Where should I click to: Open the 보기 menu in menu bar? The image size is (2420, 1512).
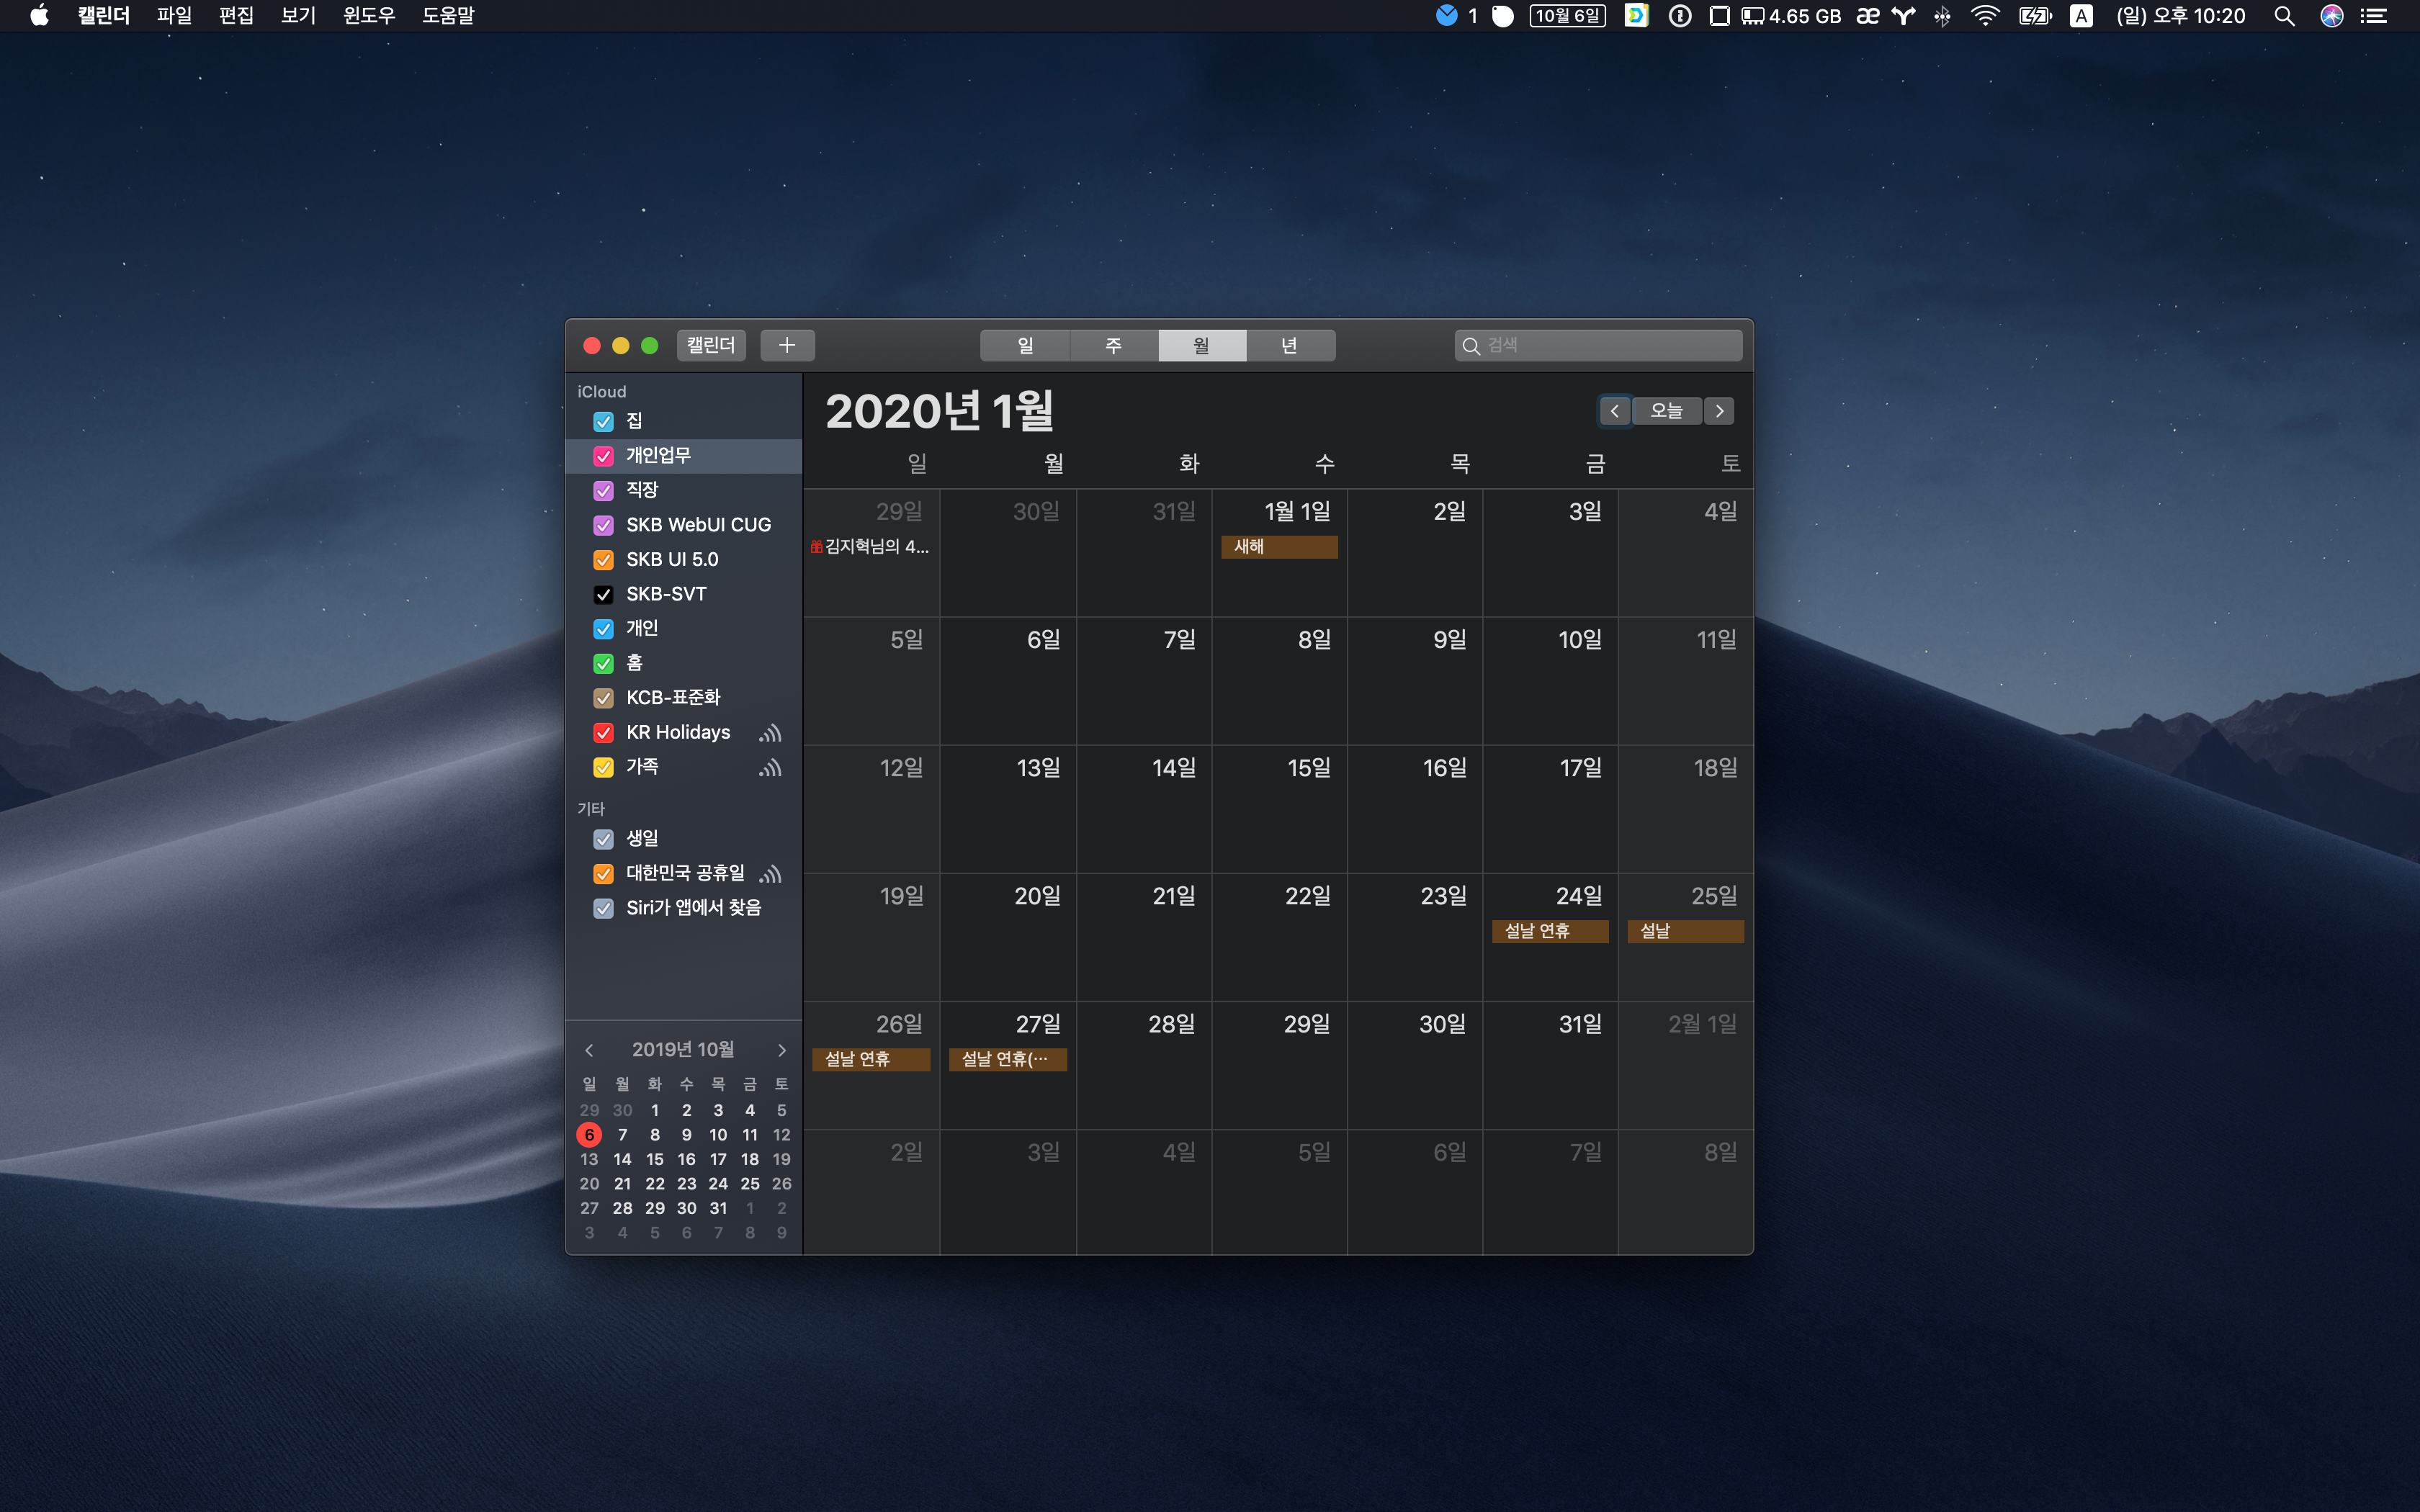click(298, 16)
